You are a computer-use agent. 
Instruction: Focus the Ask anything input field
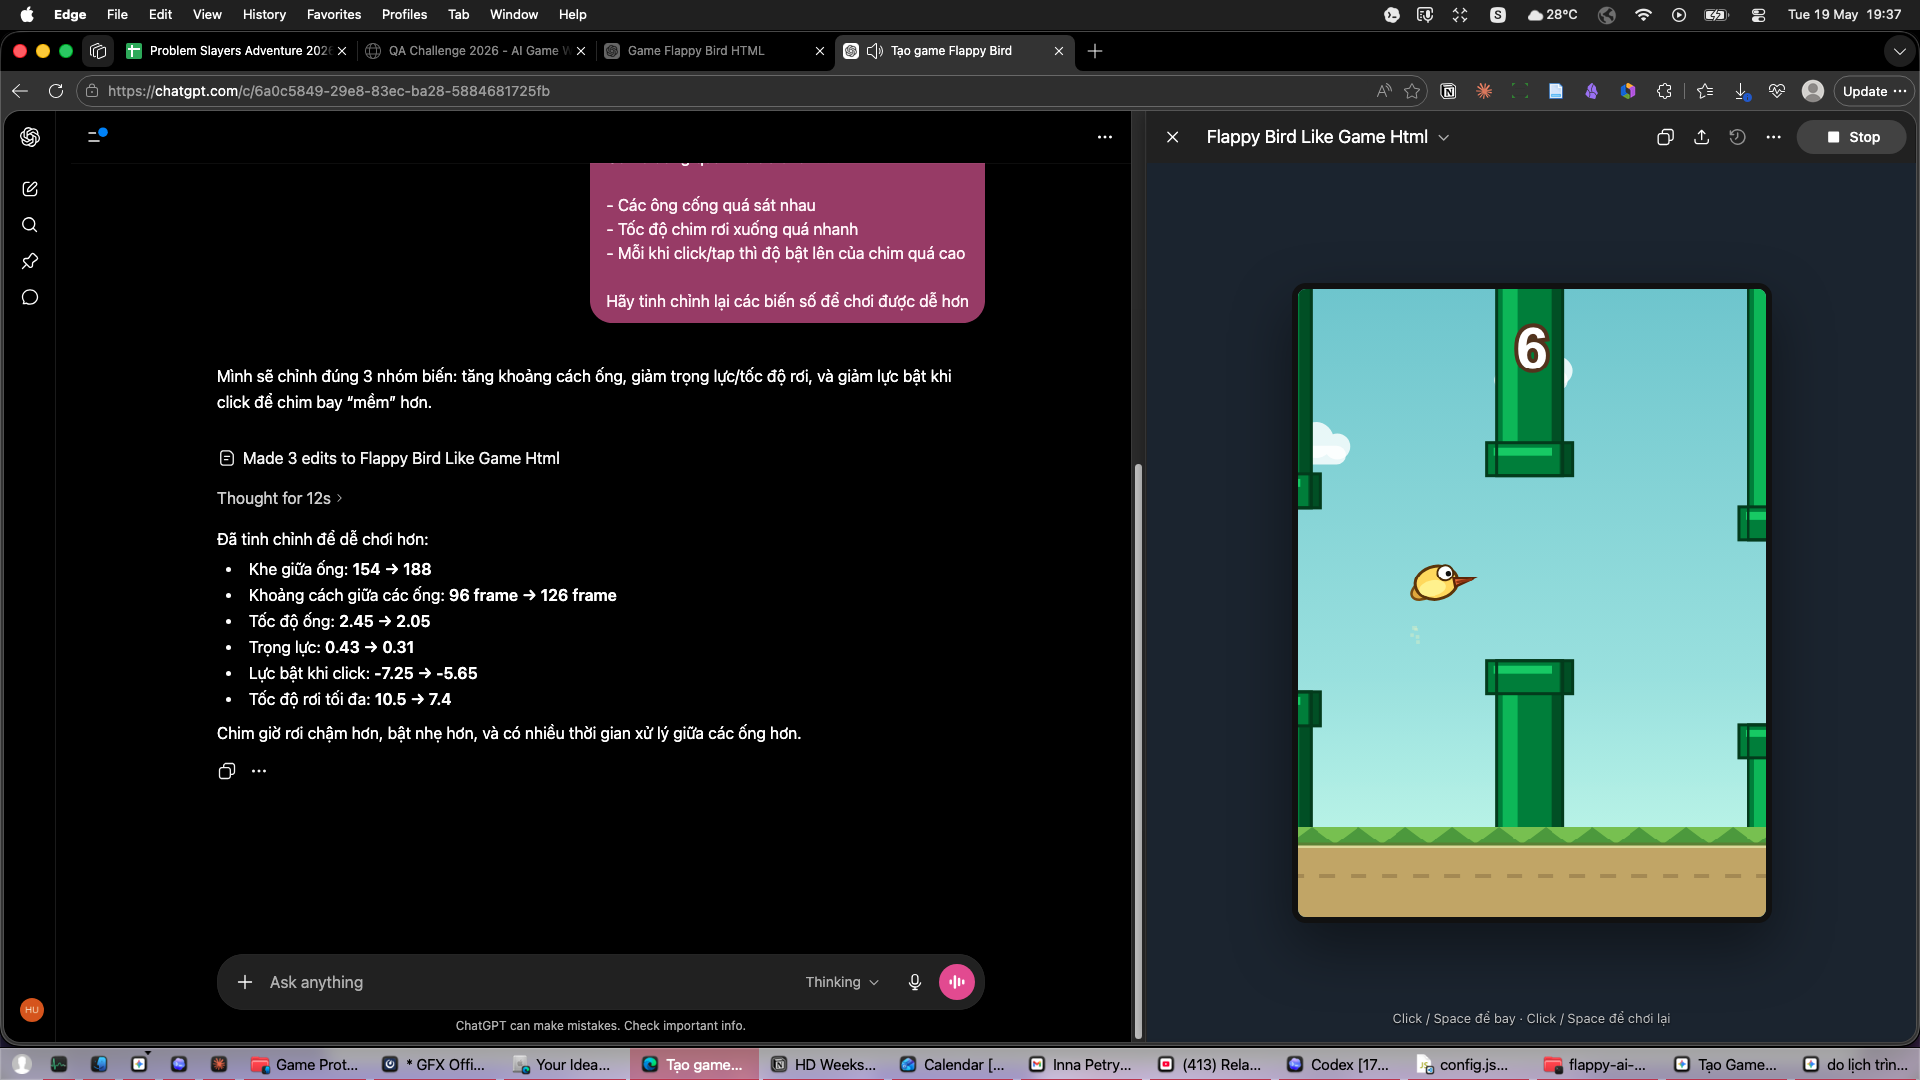coord(530,982)
